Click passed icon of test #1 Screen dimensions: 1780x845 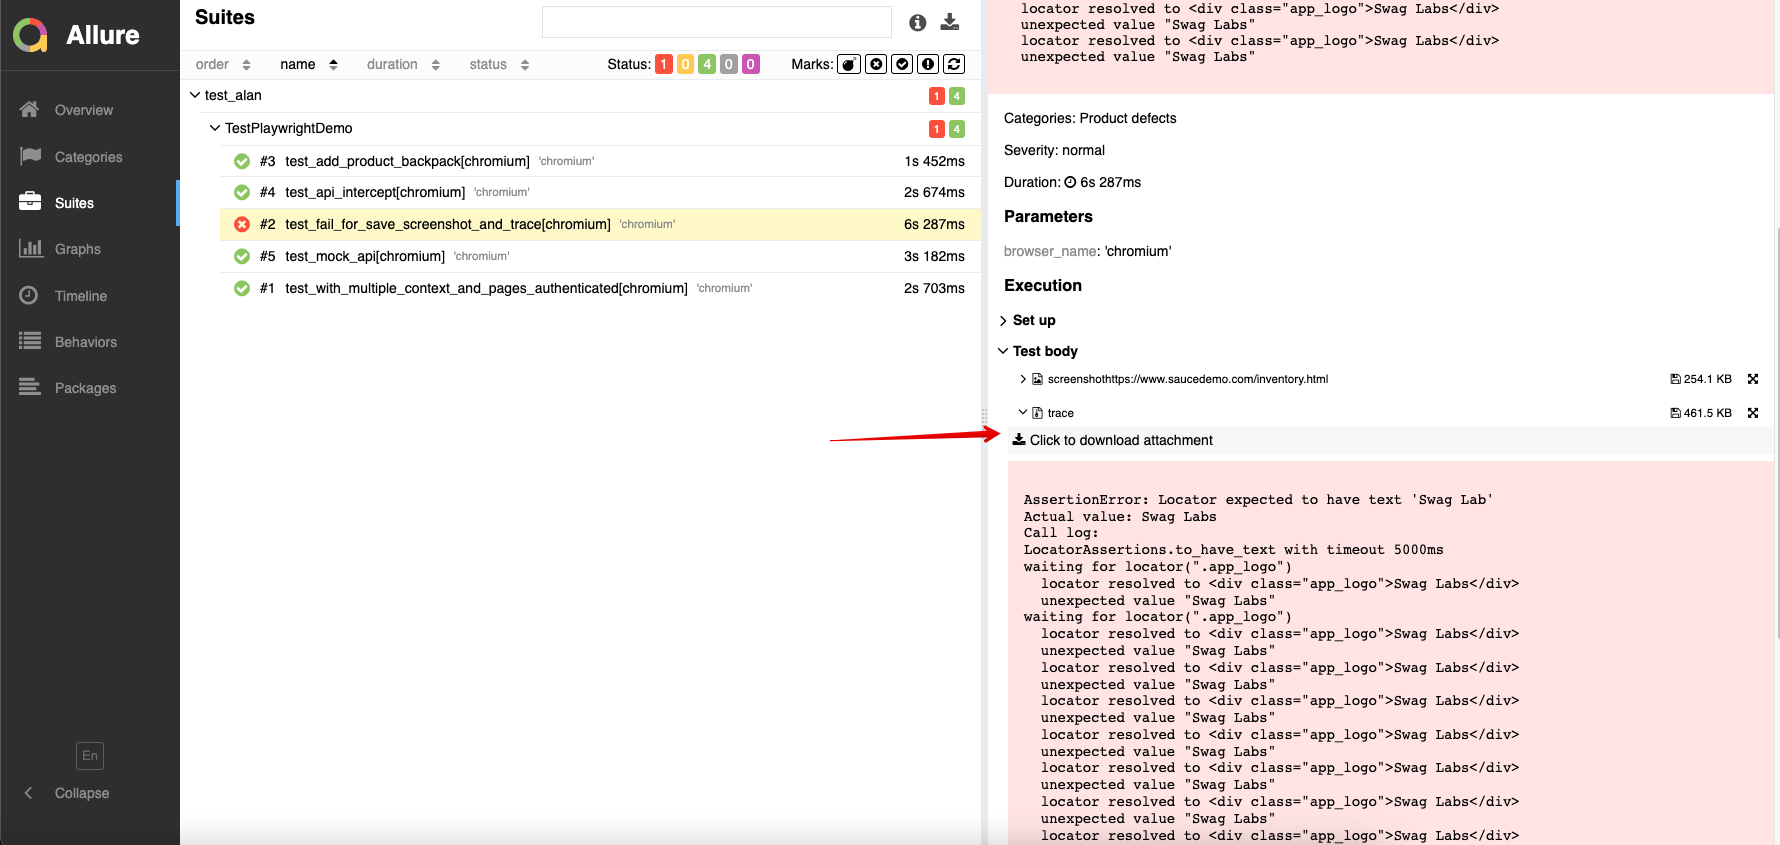[x=242, y=288]
